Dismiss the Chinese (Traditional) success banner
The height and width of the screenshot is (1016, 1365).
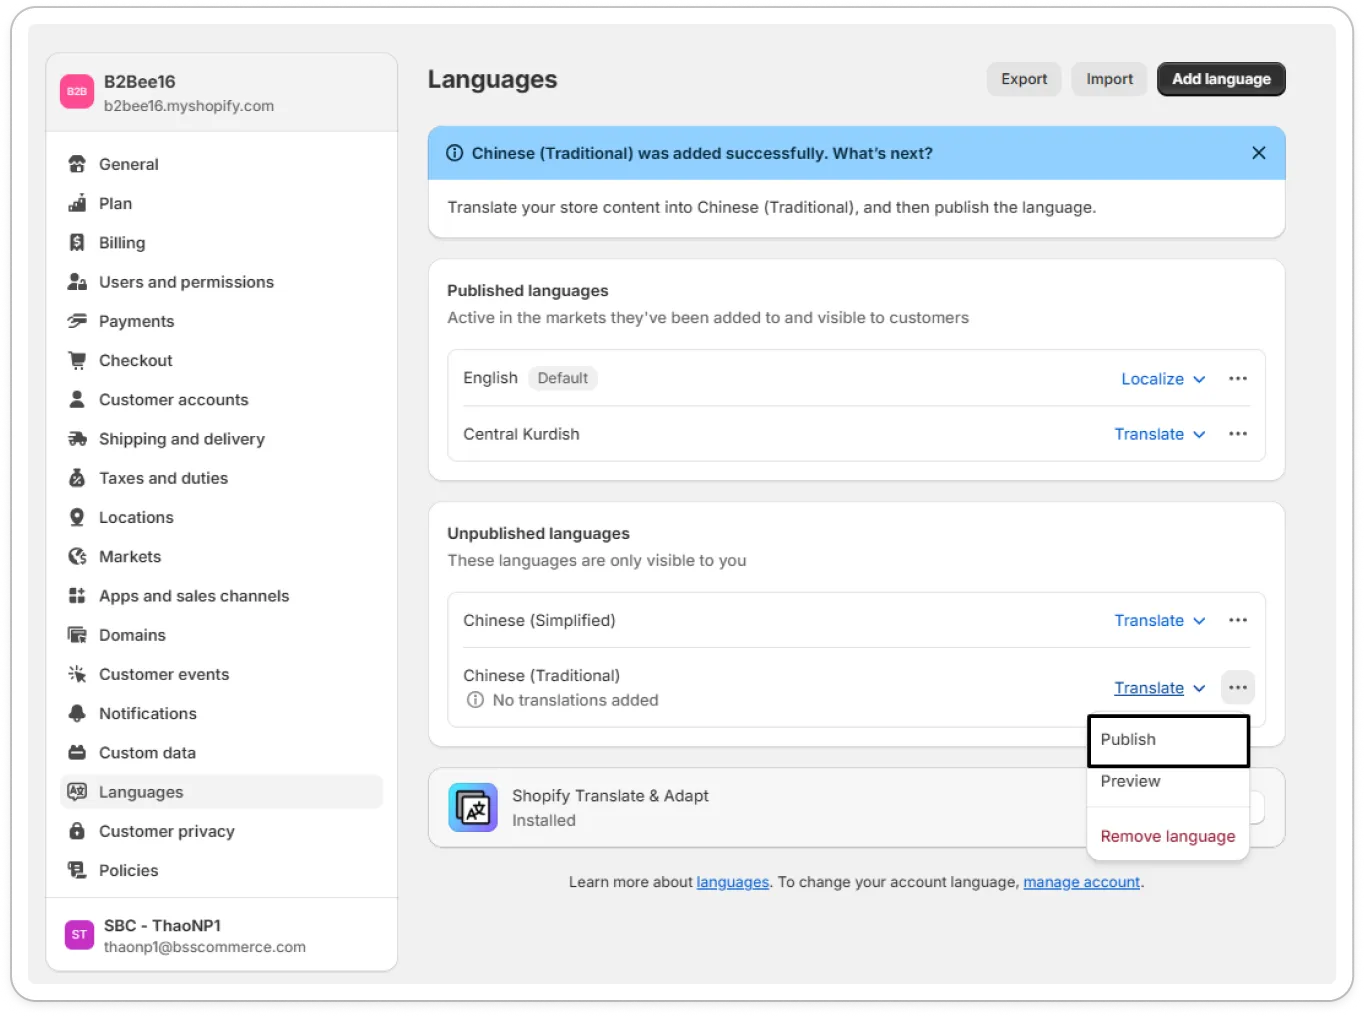(x=1259, y=153)
